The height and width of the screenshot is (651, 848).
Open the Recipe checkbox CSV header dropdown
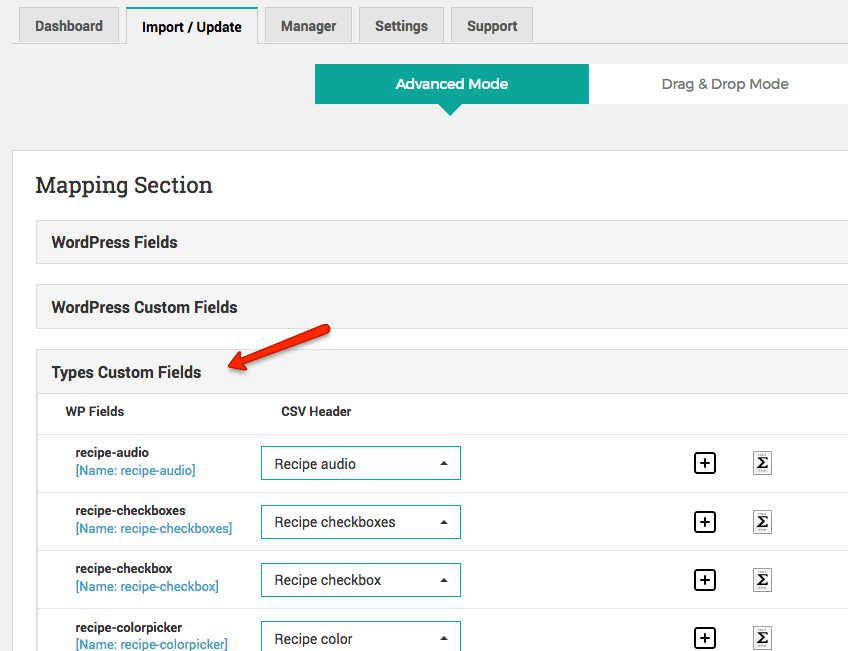tap(361, 580)
